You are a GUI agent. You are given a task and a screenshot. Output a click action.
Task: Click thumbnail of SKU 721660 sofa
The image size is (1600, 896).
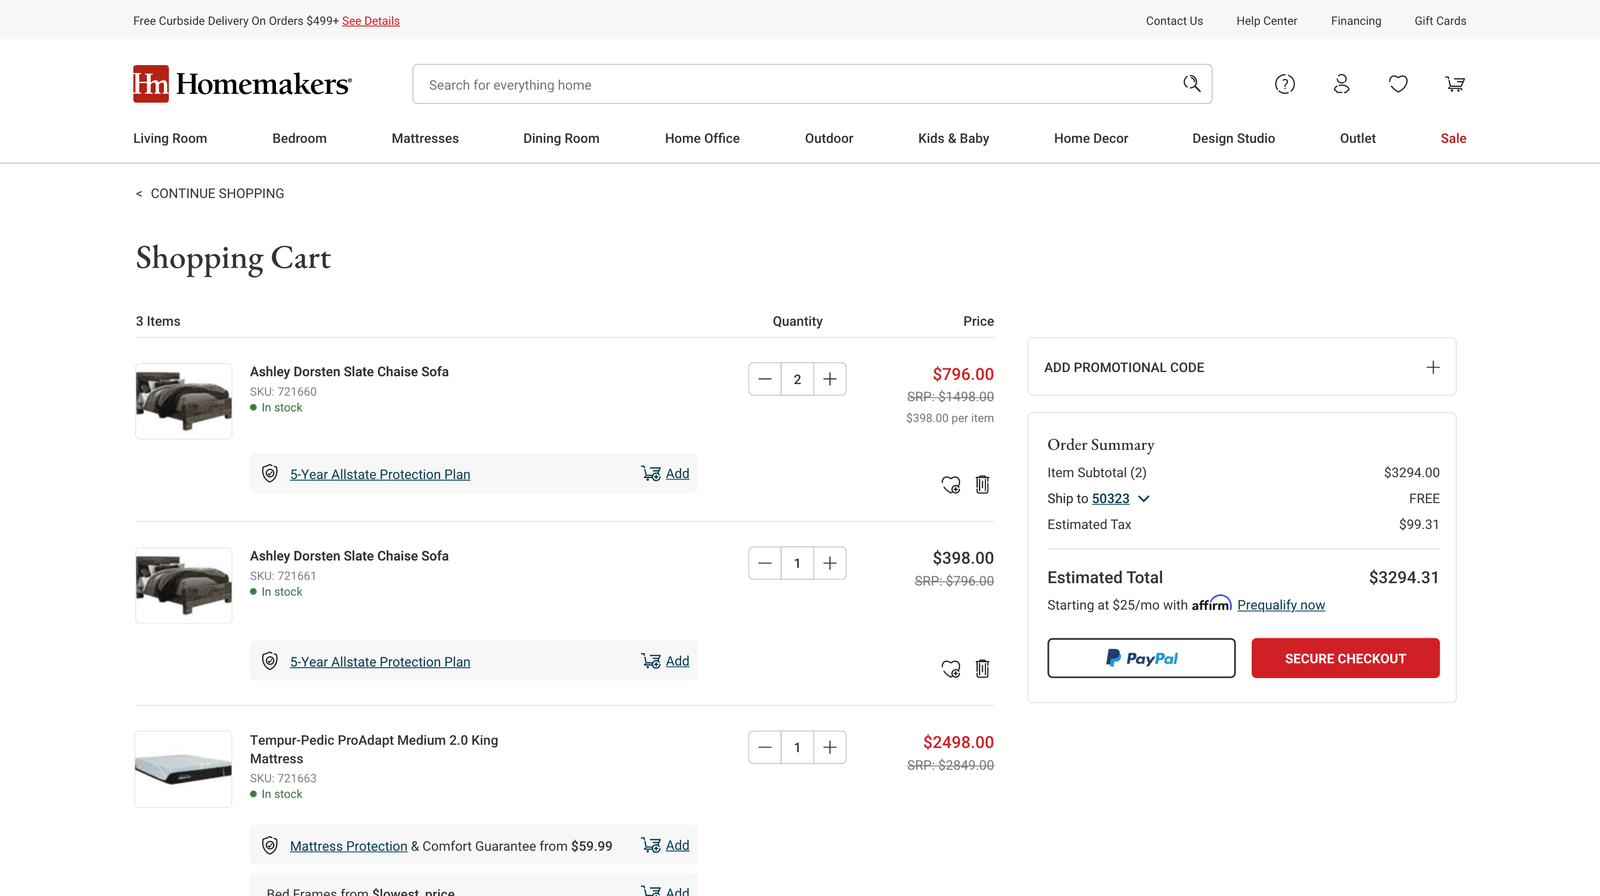coord(184,401)
